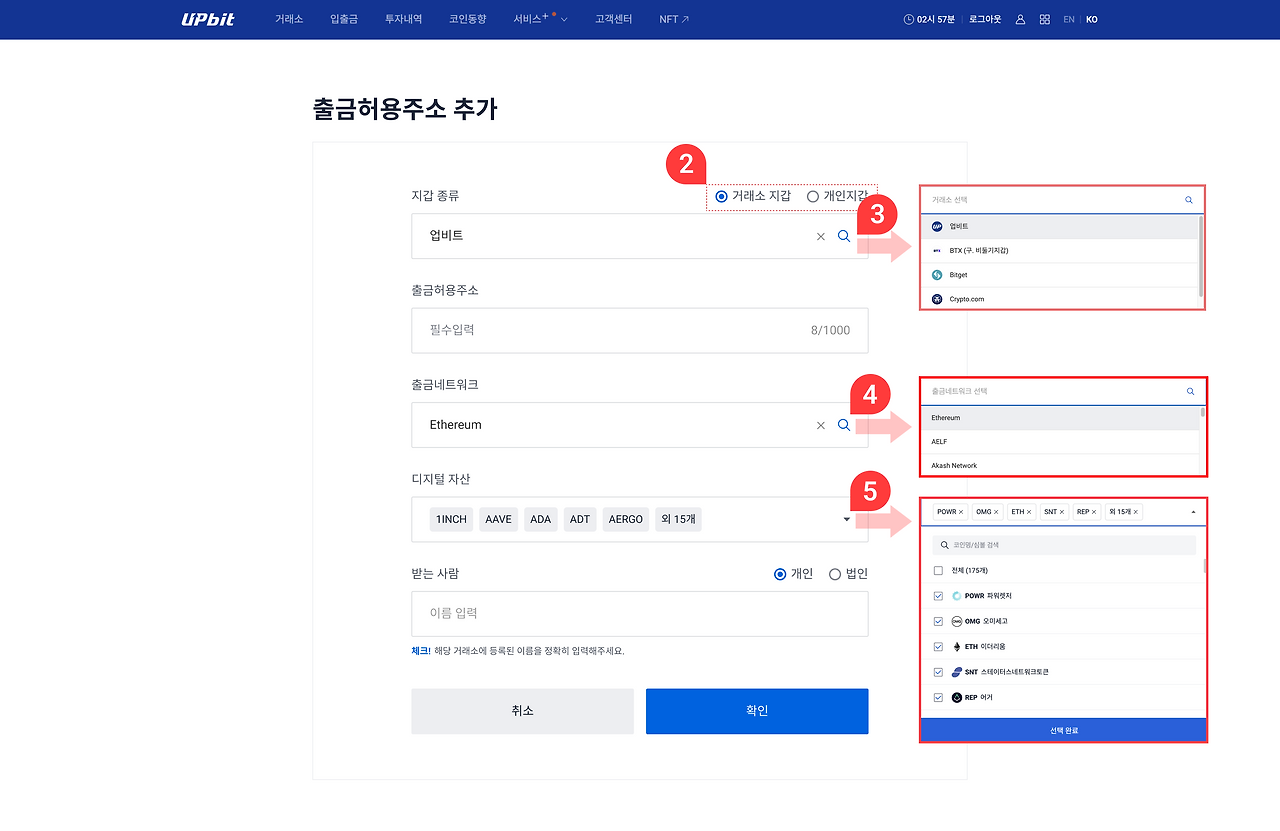Open the 투자내역 menu in header

click(403, 19)
